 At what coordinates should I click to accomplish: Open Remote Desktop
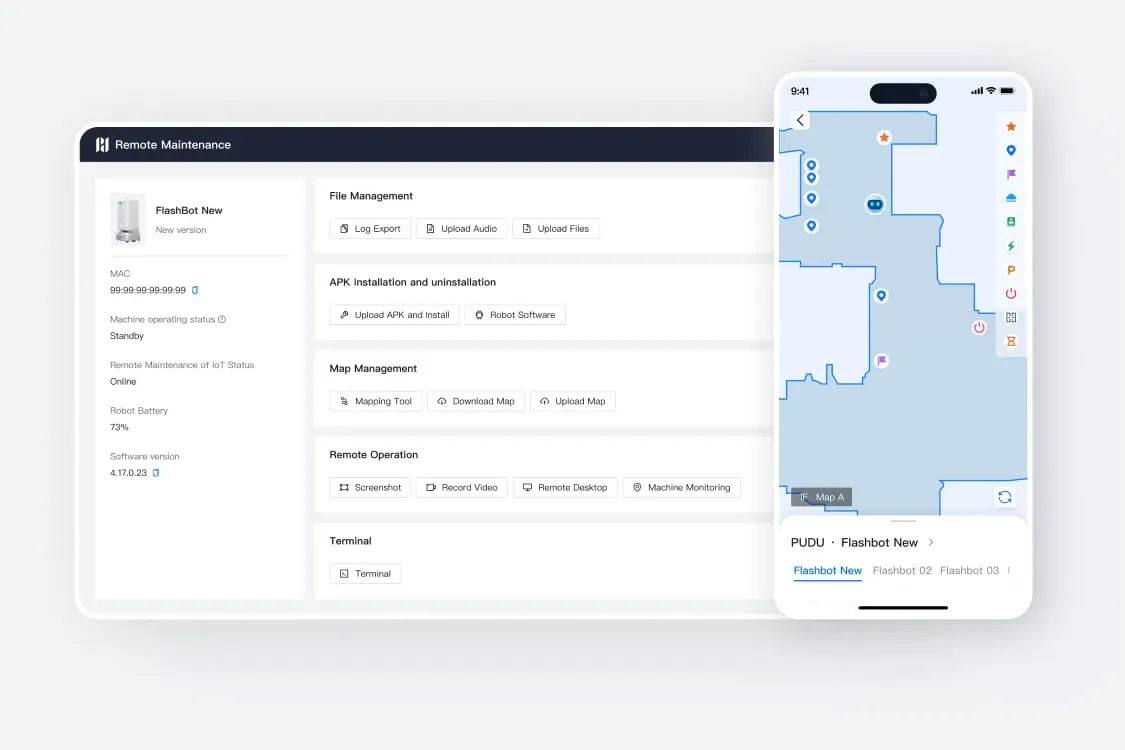565,488
